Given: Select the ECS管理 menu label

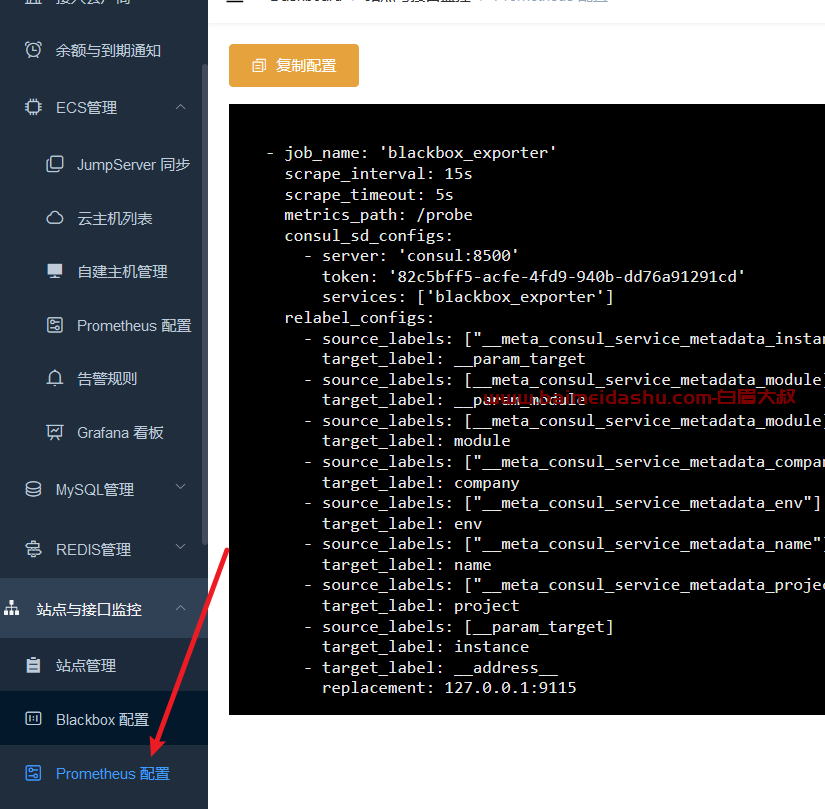Looking at the screenshot, I should [x=86, y=108].
